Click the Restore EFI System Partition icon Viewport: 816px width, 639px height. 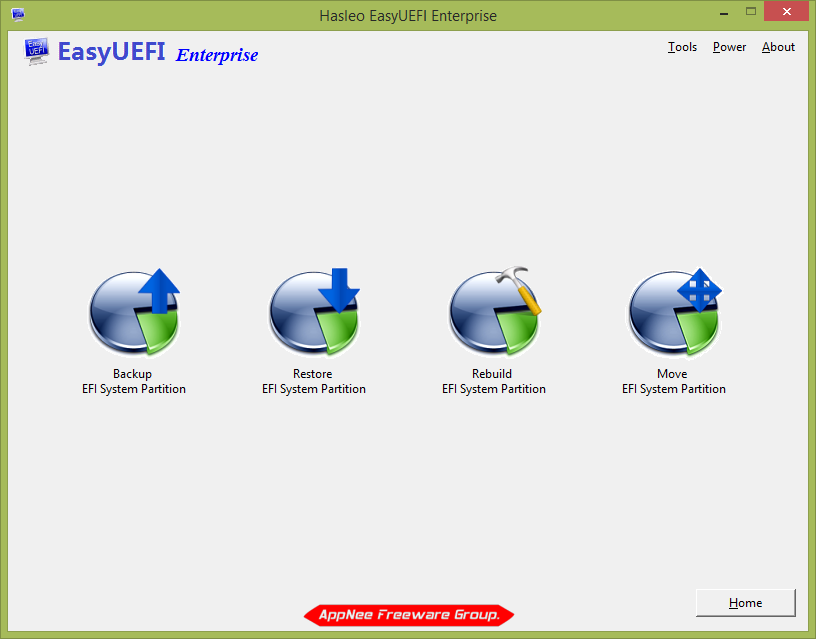[314, 313]
